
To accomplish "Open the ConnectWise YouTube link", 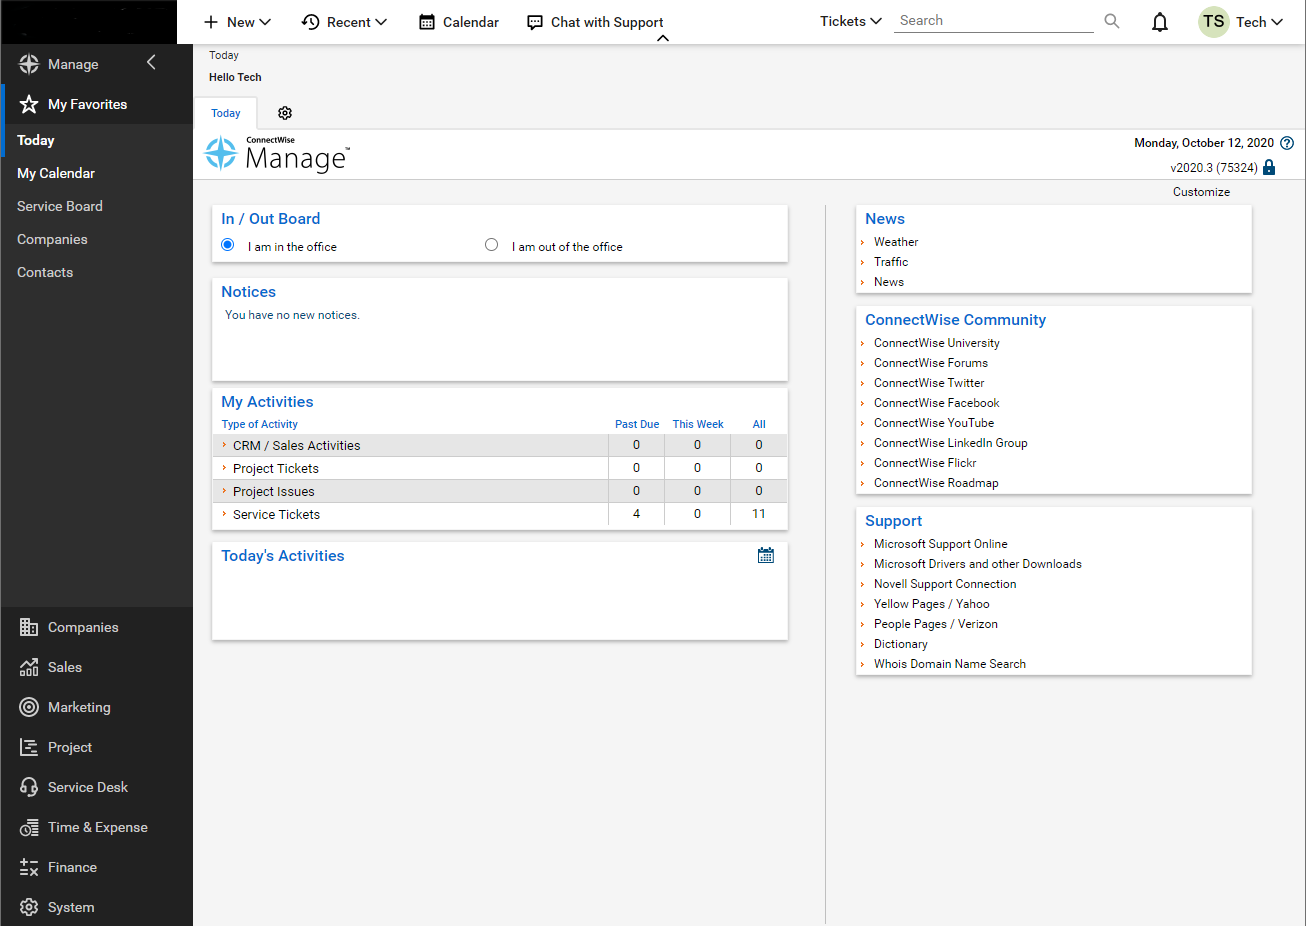I will pos(934,423).
